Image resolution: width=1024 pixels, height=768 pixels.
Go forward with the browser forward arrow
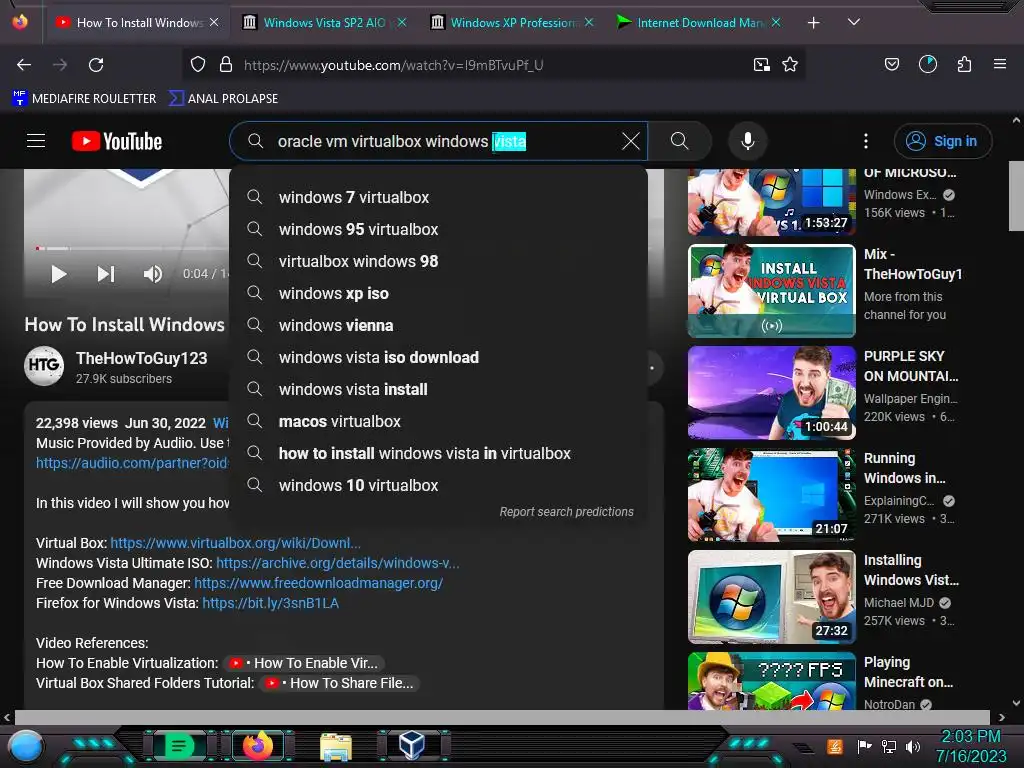click(x=60, y=65)
